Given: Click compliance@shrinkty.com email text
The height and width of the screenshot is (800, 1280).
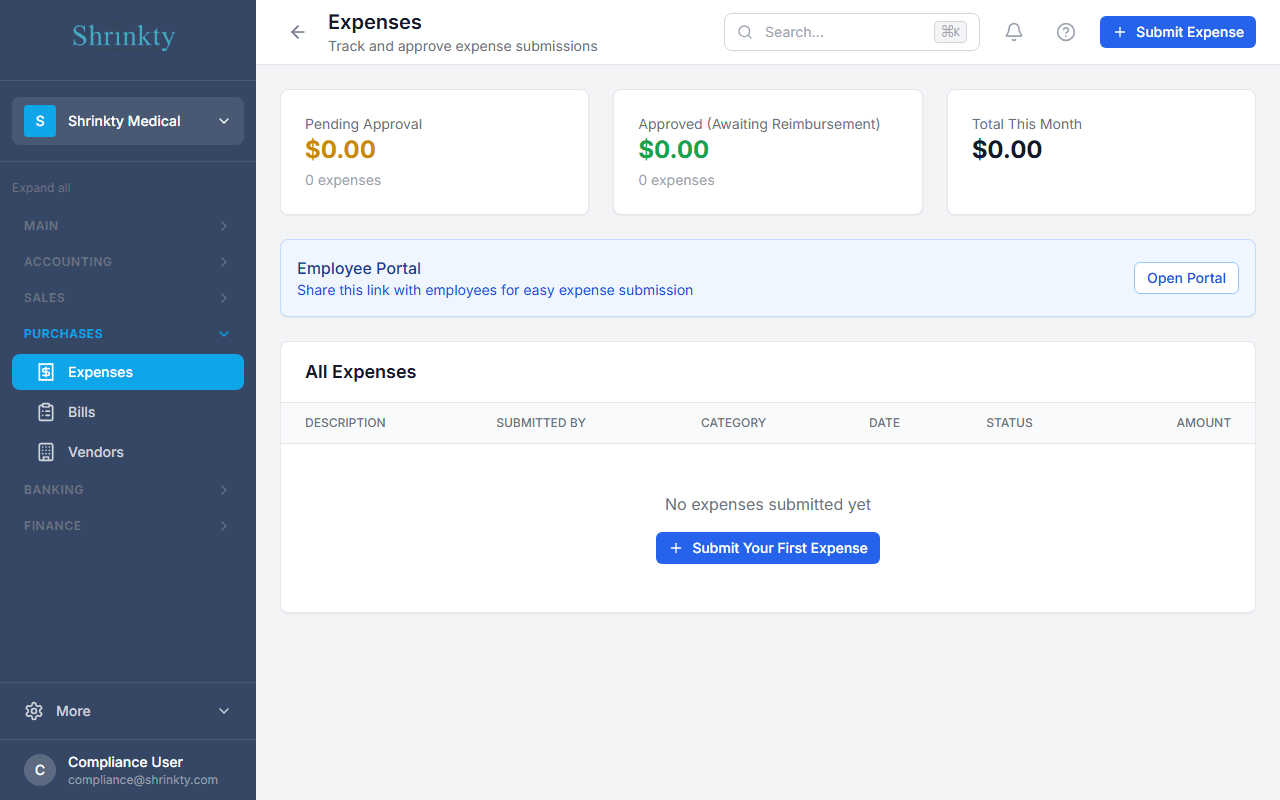Looking at the screenshot, I should 143,780.
